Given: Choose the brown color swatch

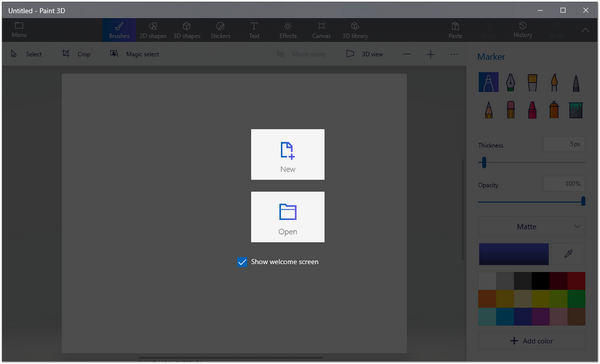Looking at the screenshot, I should (576, 317).
